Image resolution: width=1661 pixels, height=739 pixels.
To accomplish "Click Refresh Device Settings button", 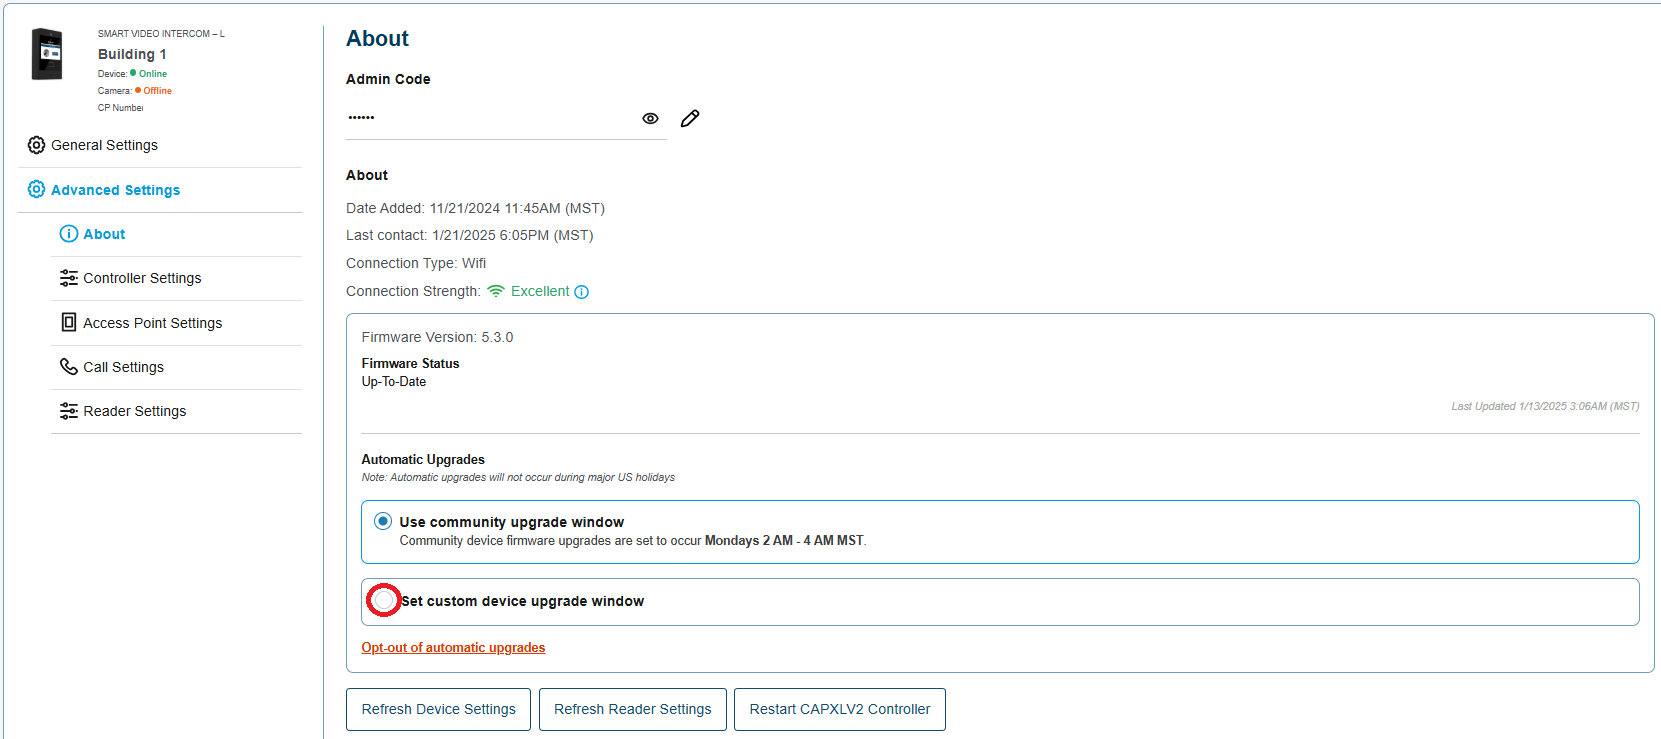I will tap(438, 709).
